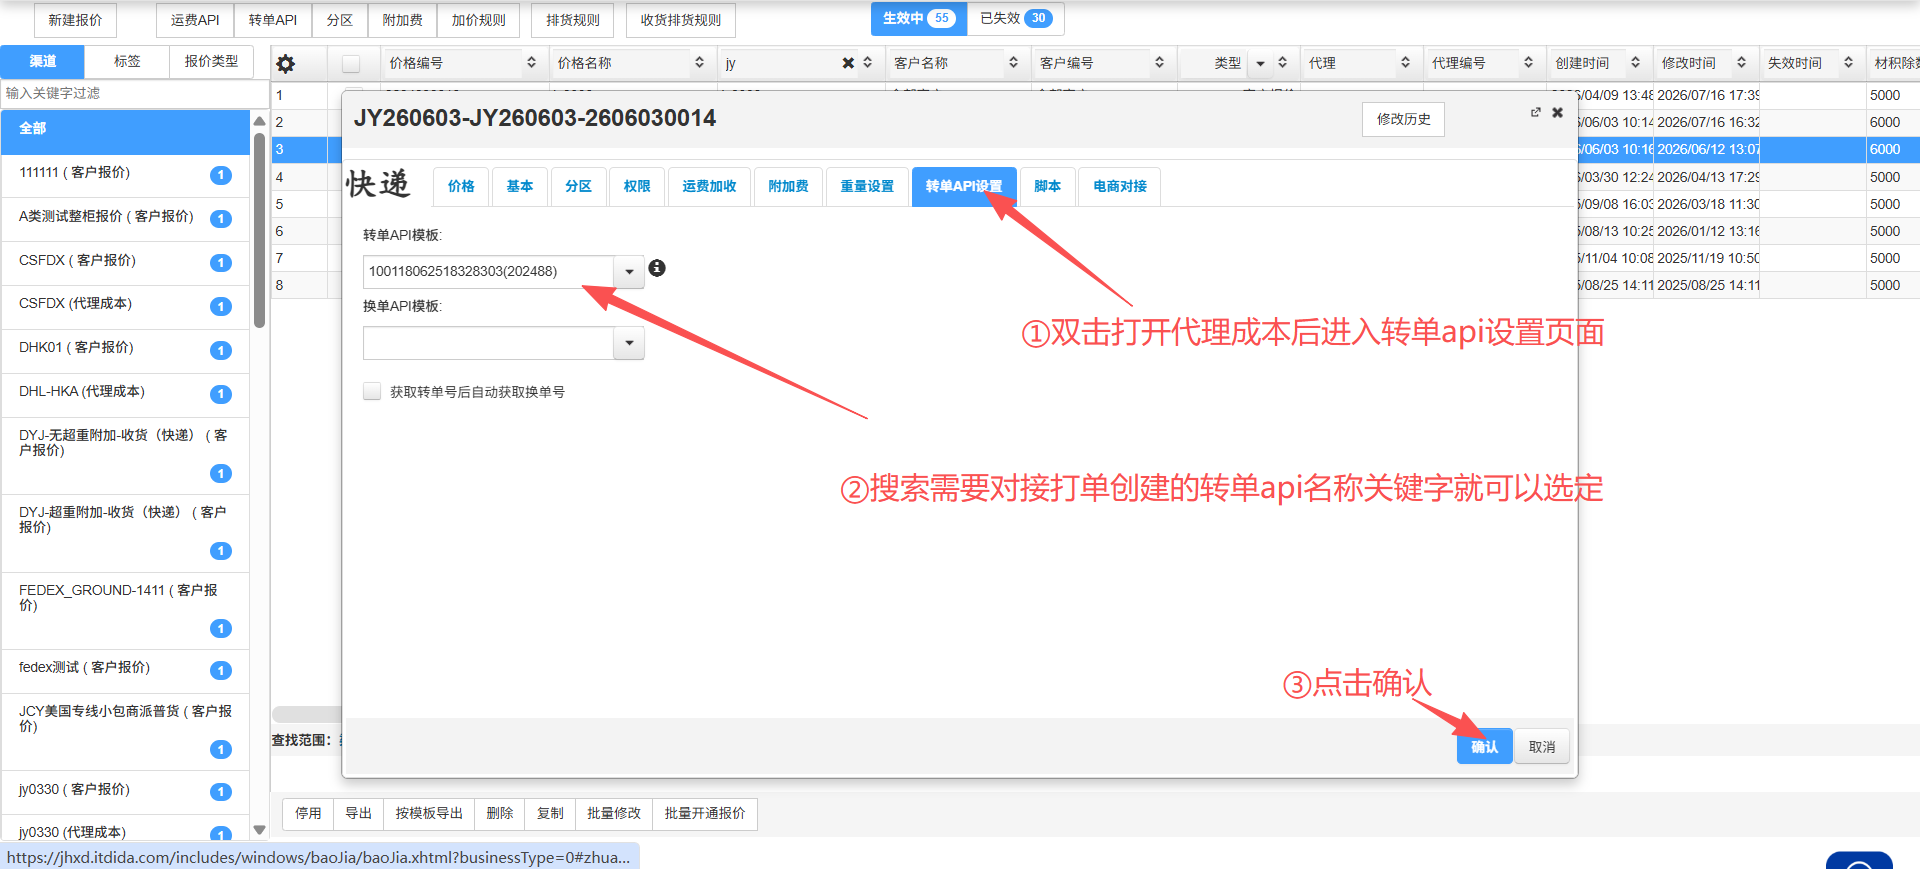Select the 渠道 sidebar tab
The height and width of the screenshot is (869, 1920).
click(x=42, y=61)
